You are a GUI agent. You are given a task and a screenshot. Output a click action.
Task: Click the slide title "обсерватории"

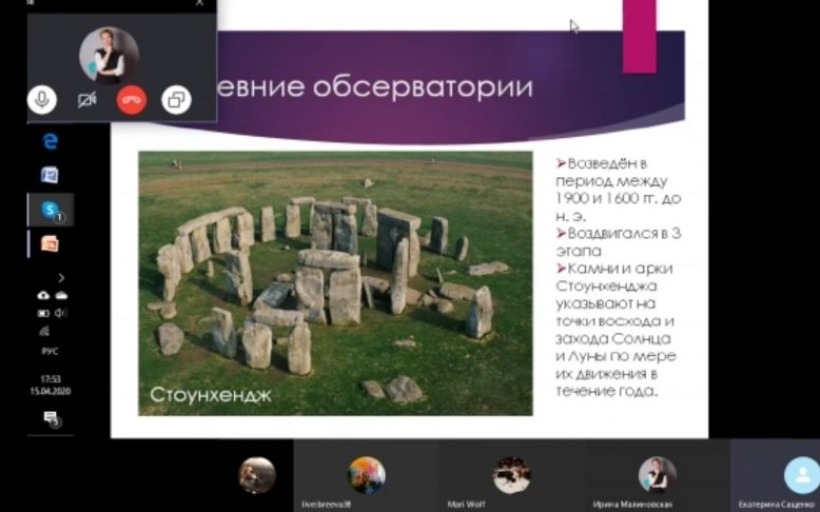423,87
